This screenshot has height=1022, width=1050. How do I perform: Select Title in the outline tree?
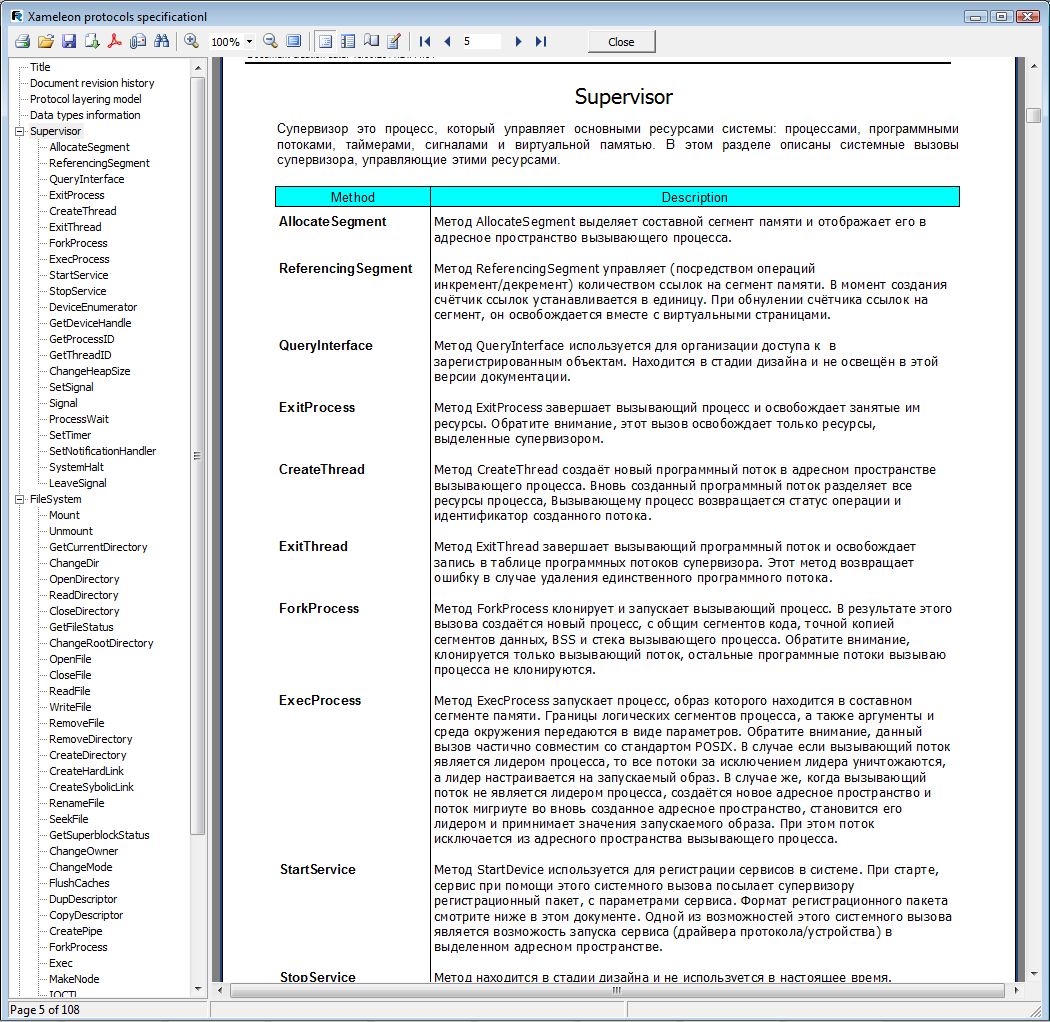tap(40, 67)
